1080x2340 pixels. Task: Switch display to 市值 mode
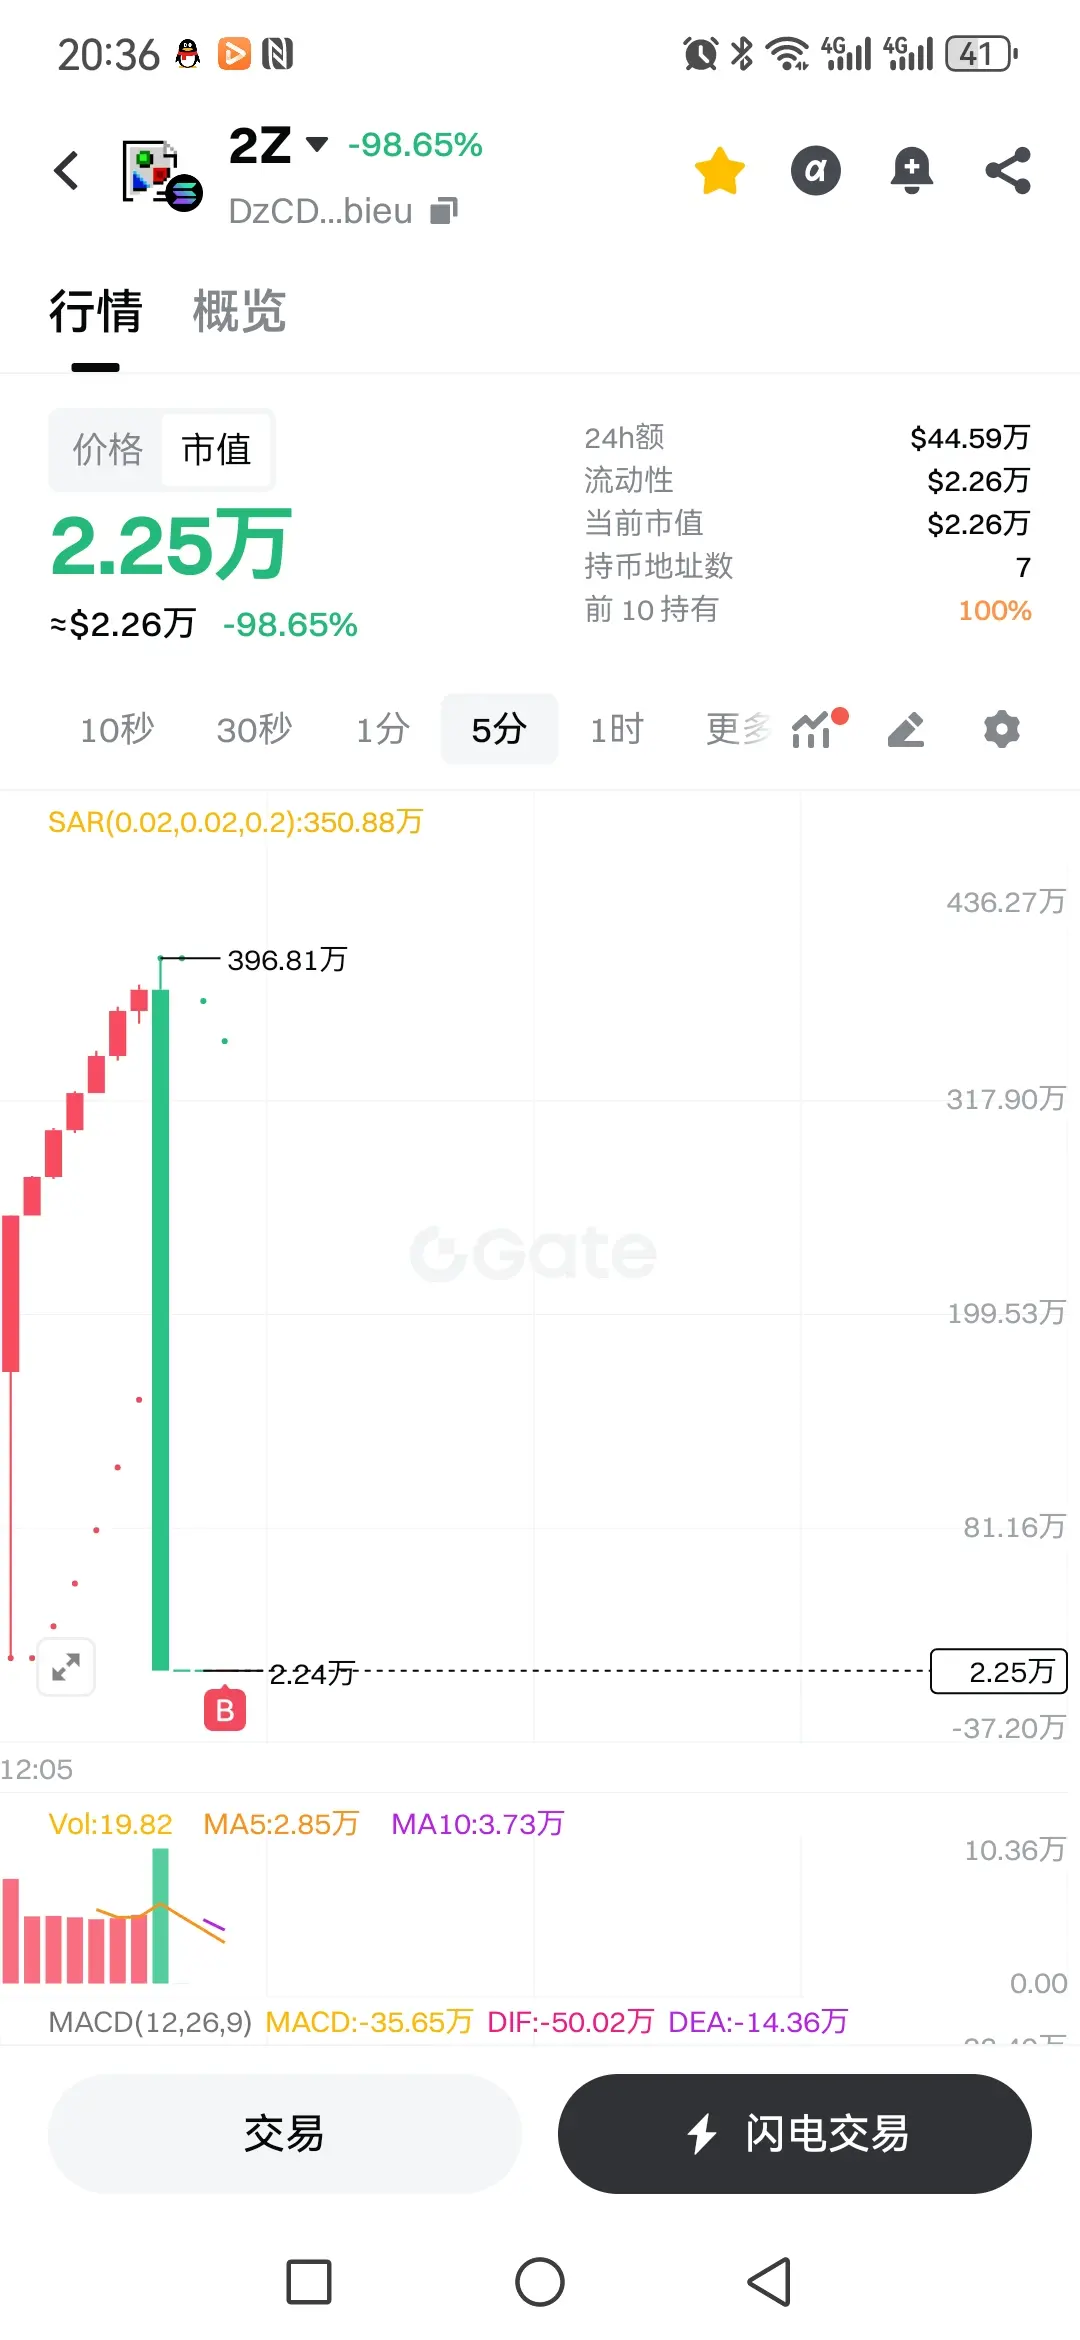coord(216,449)
